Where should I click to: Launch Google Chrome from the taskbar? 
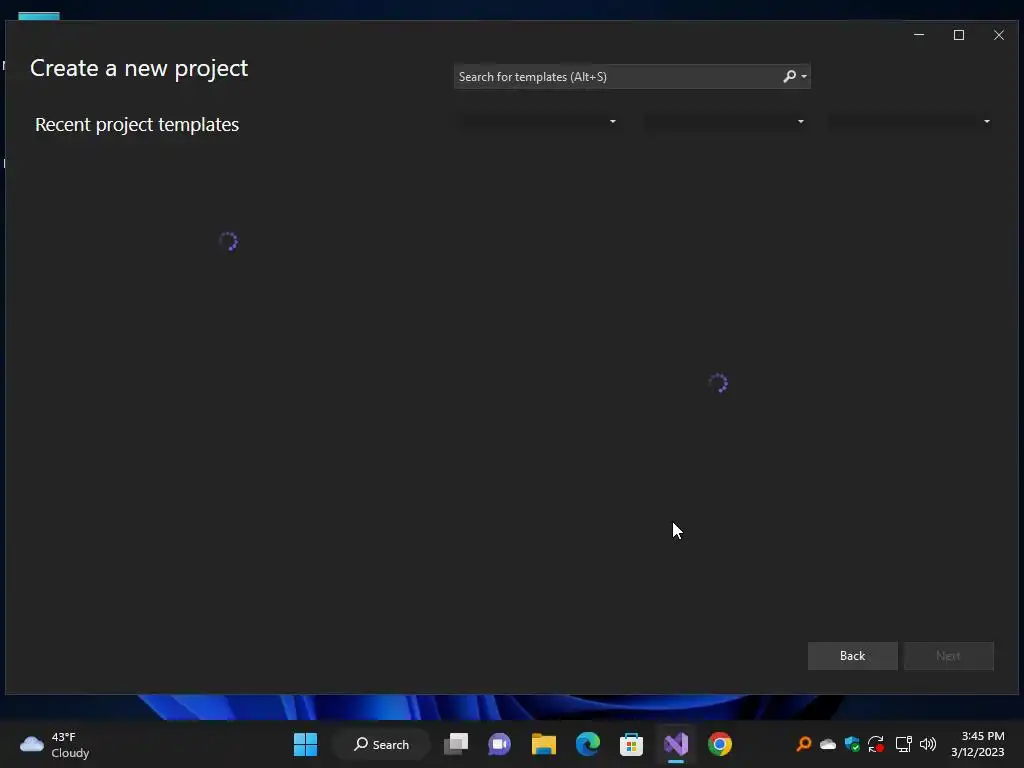click(720, 744)
